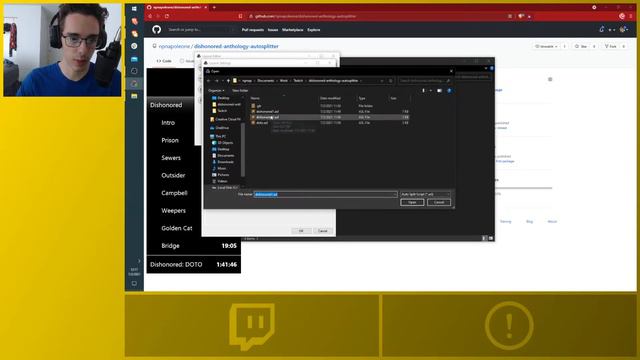Click the Bridge split row
This screenshot has width=640, height=360.
pos(193,246)
